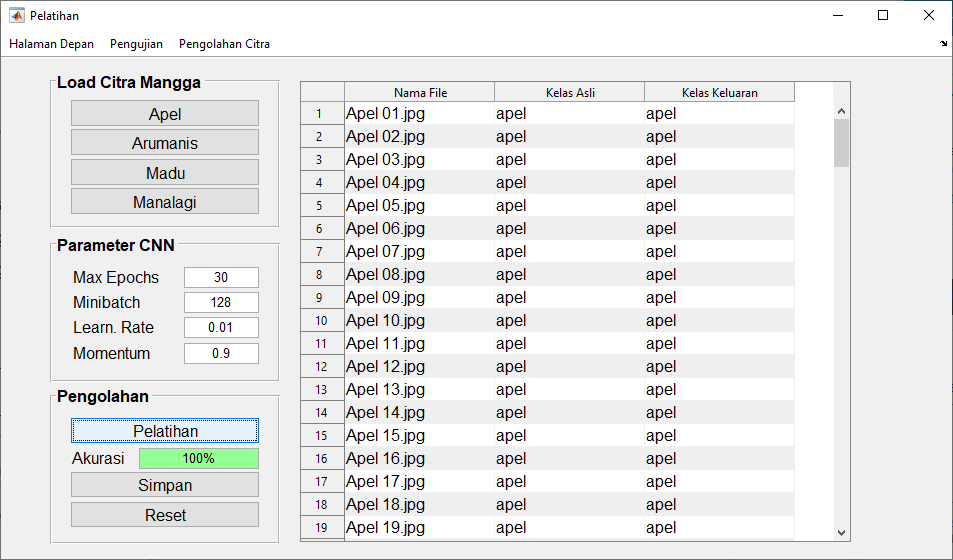Select the Manalagi button
The image size is (953, 560).
165,202
